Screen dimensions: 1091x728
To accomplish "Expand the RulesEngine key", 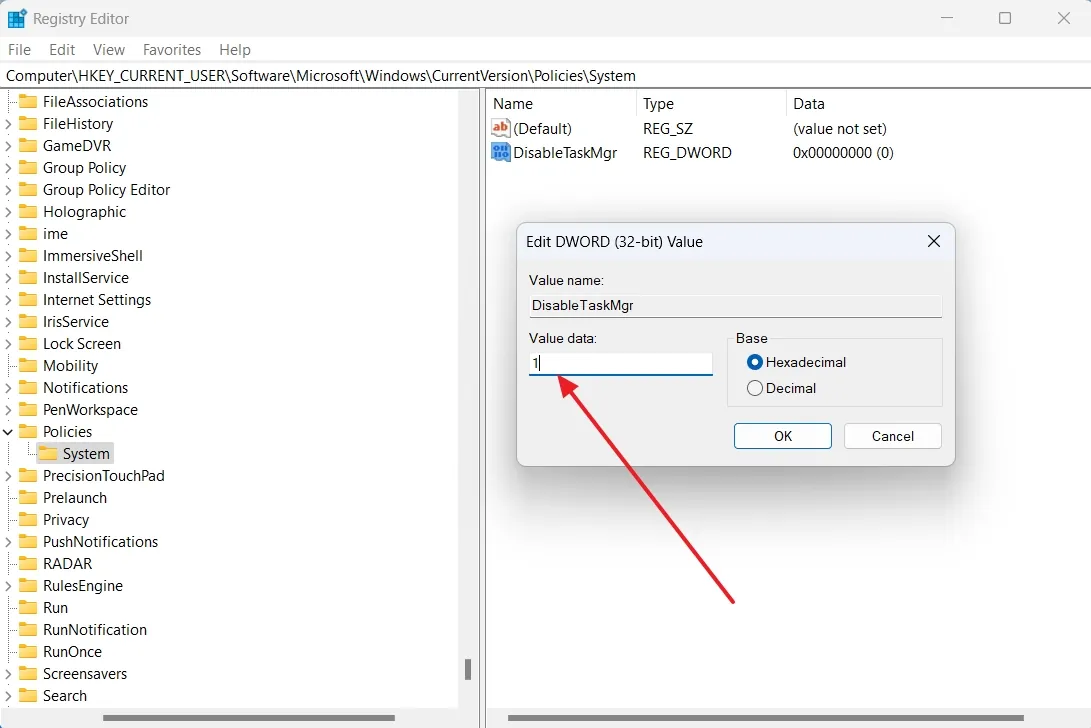I will (x=8, y=586).
